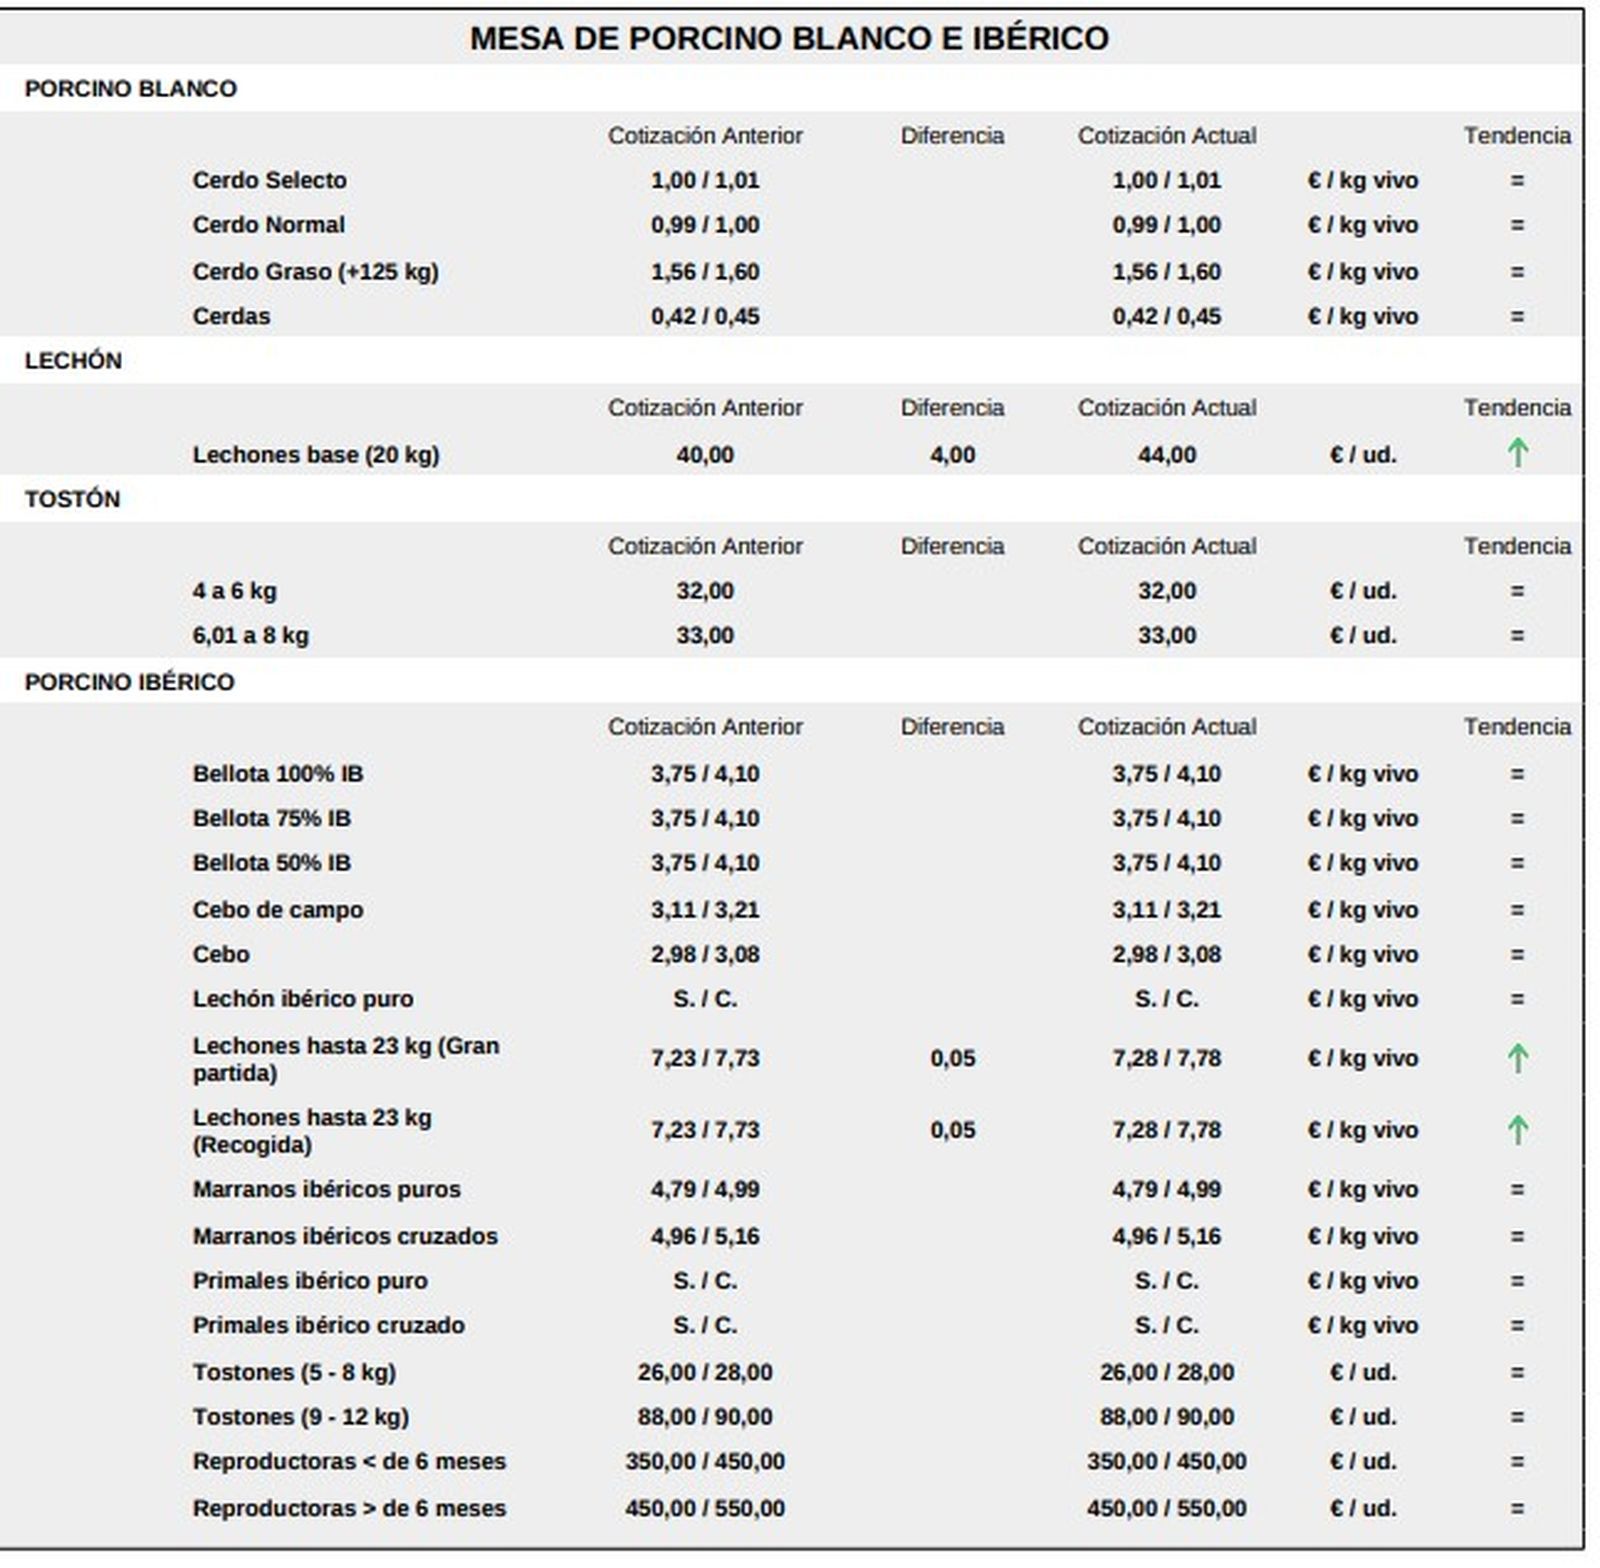Click the Marranos ibéricos cruzados row label
Viewport: 1600px width, 1568px height.
(344, 1236)
